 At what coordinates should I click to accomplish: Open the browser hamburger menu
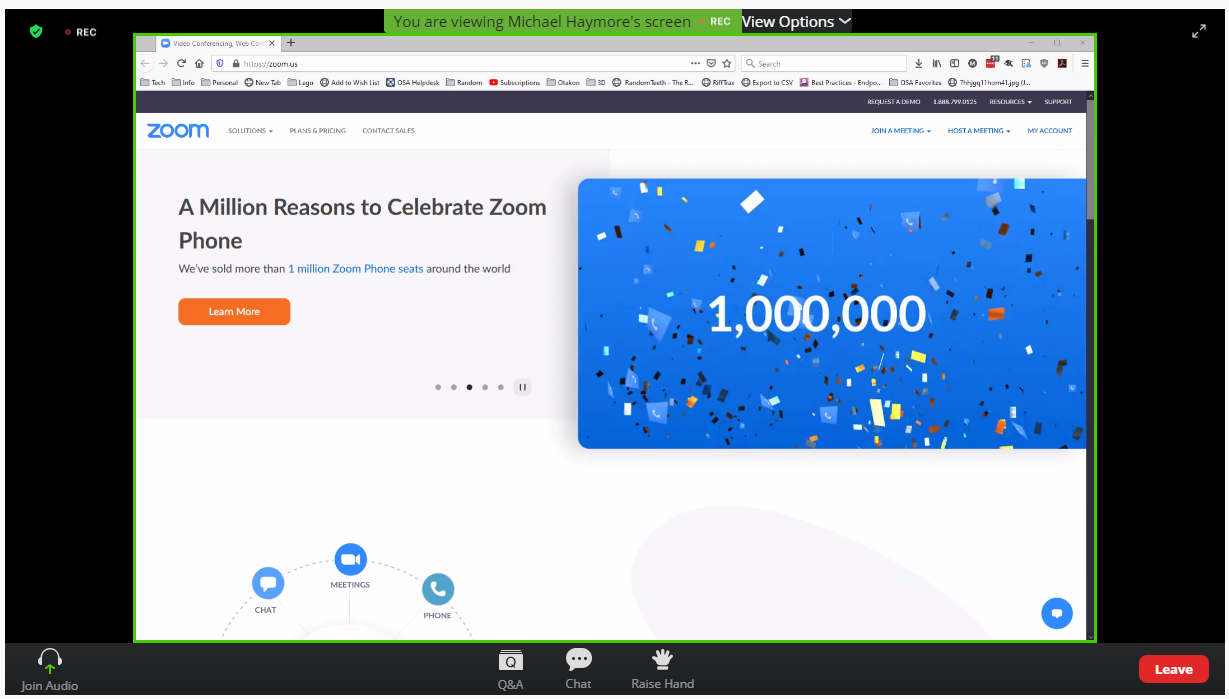1085,63
